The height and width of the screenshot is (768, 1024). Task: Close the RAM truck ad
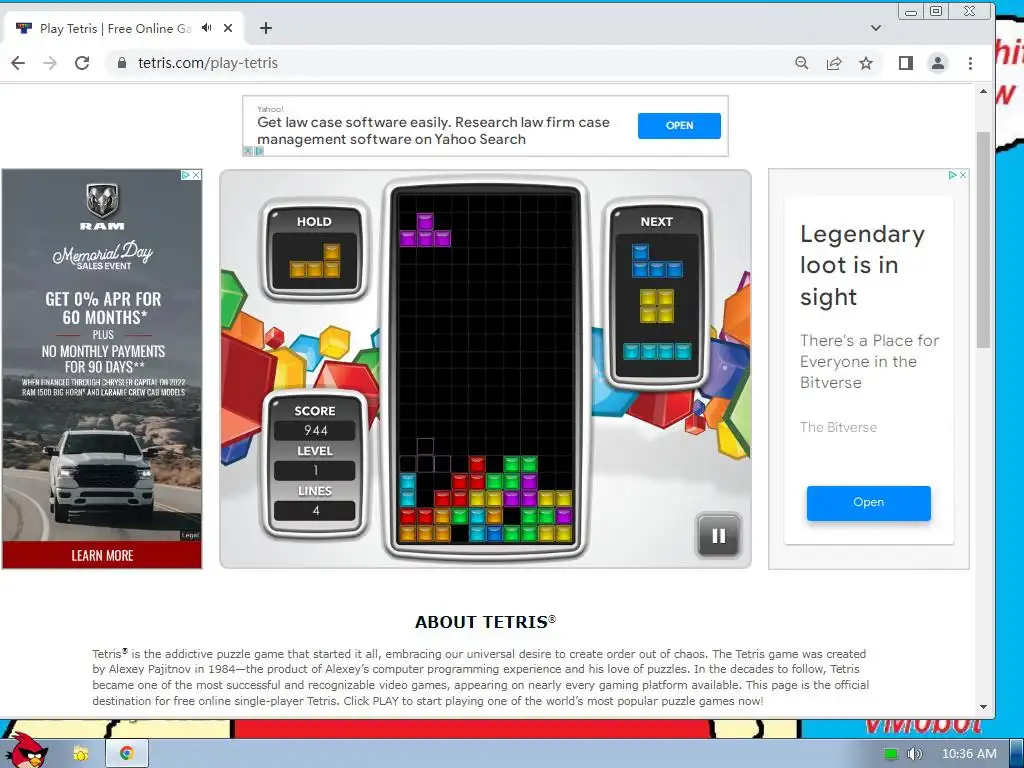[196, 175]
